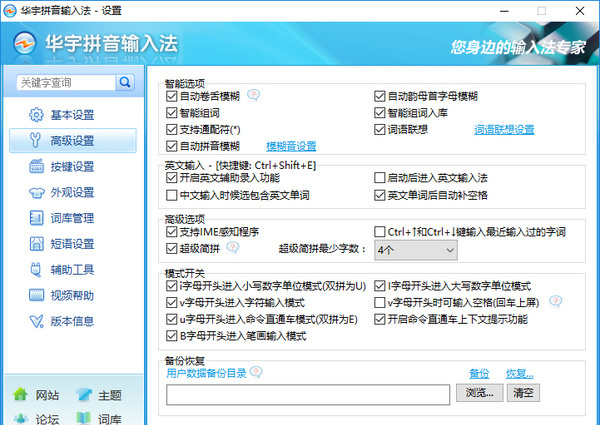Click the 清空 button
The image size is (600, 425).
(x=523, y=393)
